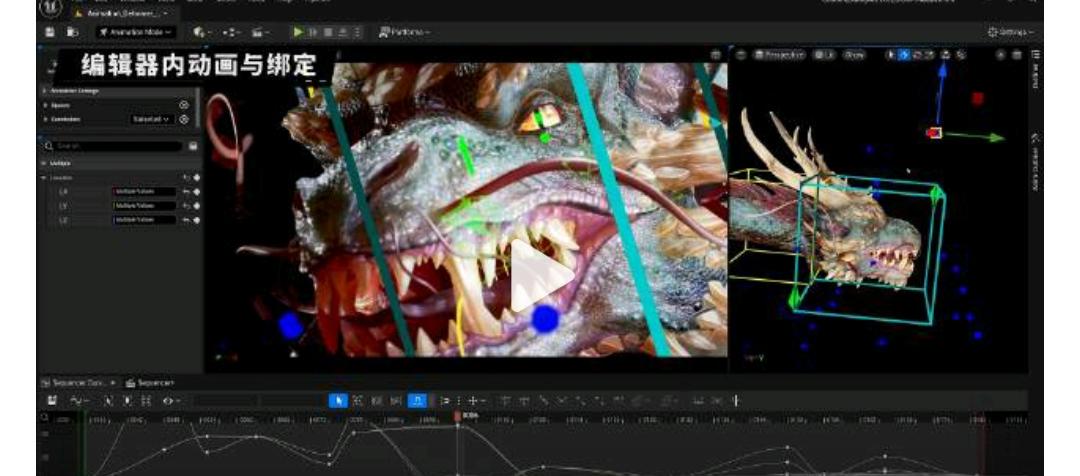
Task: Add a keyframe for the Z location row
Action: (197, 220)
